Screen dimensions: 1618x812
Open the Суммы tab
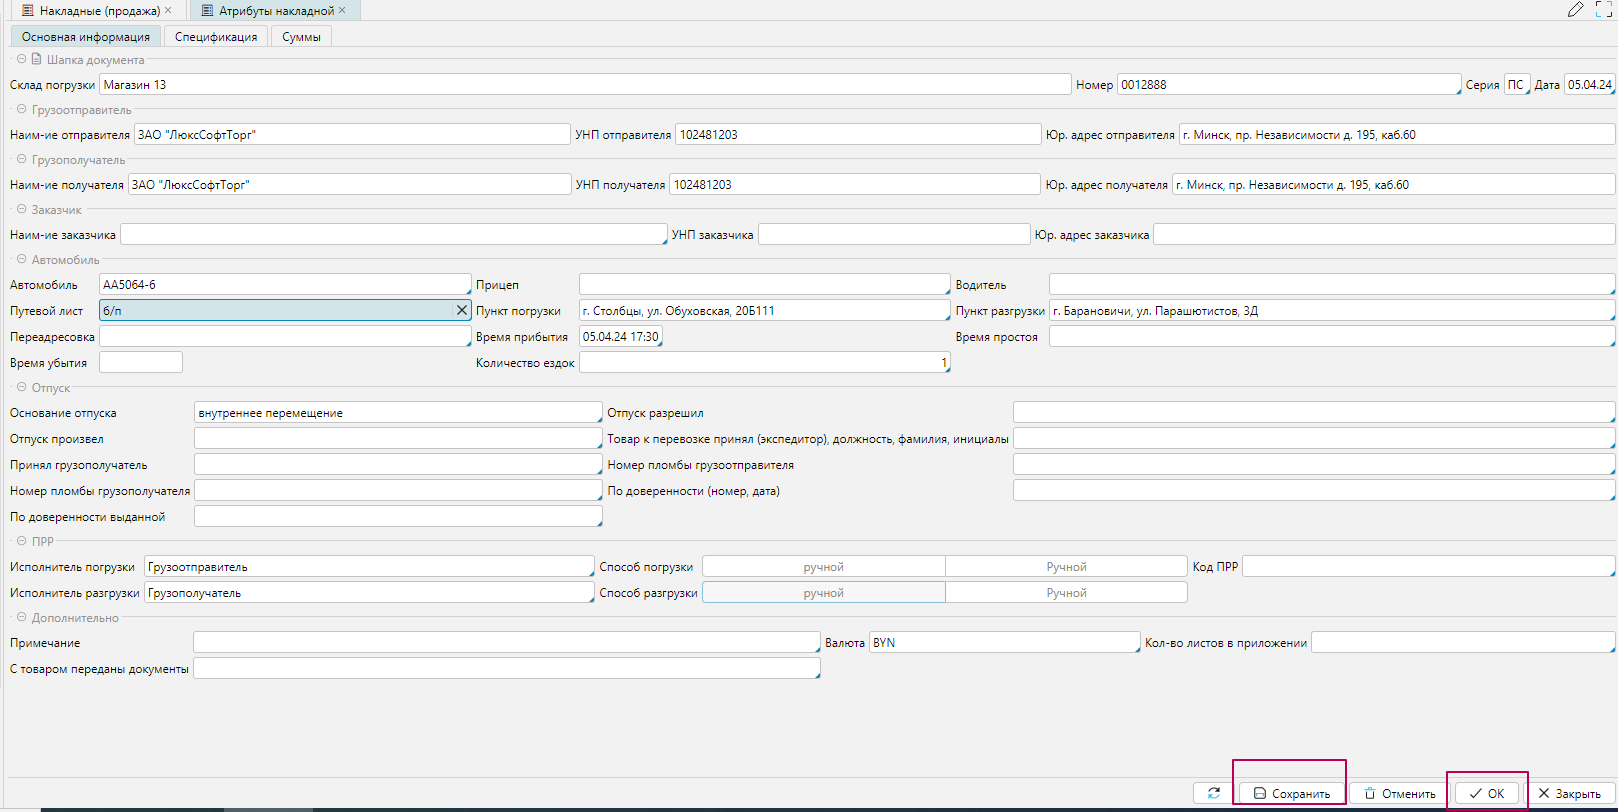[301, 37]
